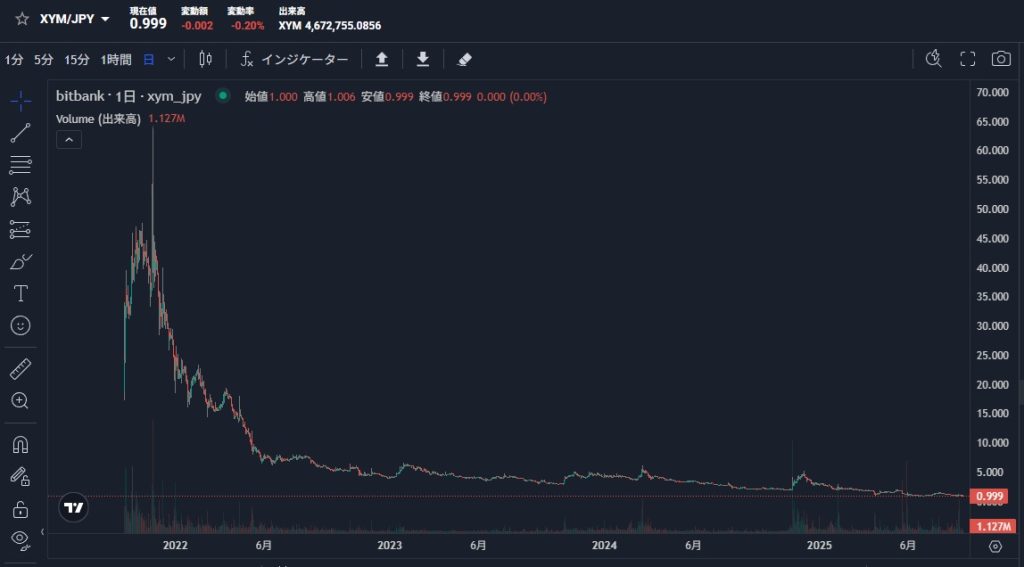Switch to the 1分 timeframe
Image resolution: width=1024 pixels, height=567 pixels.
(x=14, y=60)
